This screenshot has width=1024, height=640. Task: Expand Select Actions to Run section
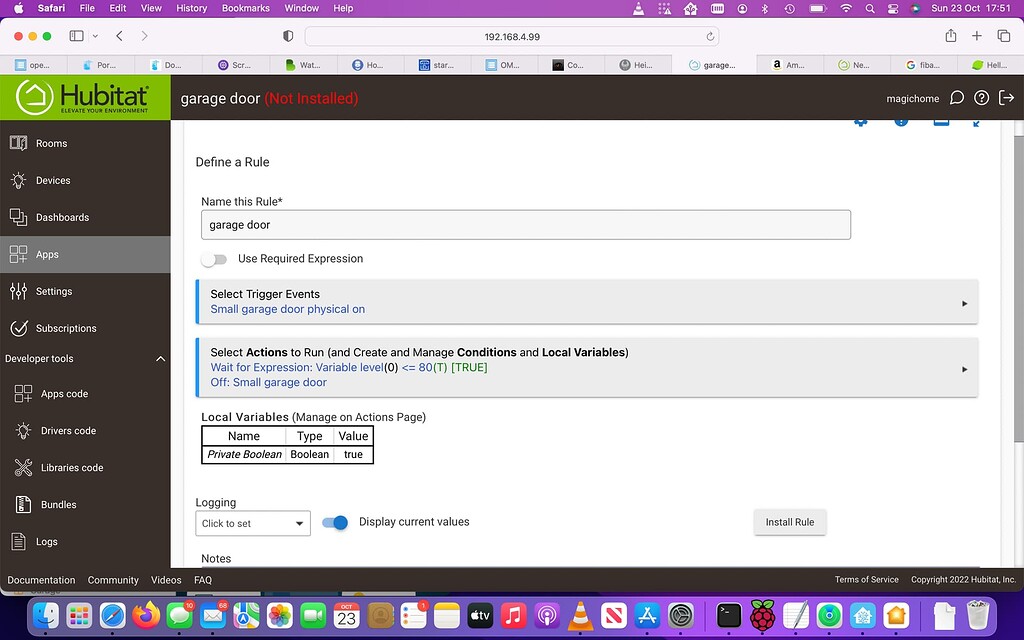click(x=586, y=367)
